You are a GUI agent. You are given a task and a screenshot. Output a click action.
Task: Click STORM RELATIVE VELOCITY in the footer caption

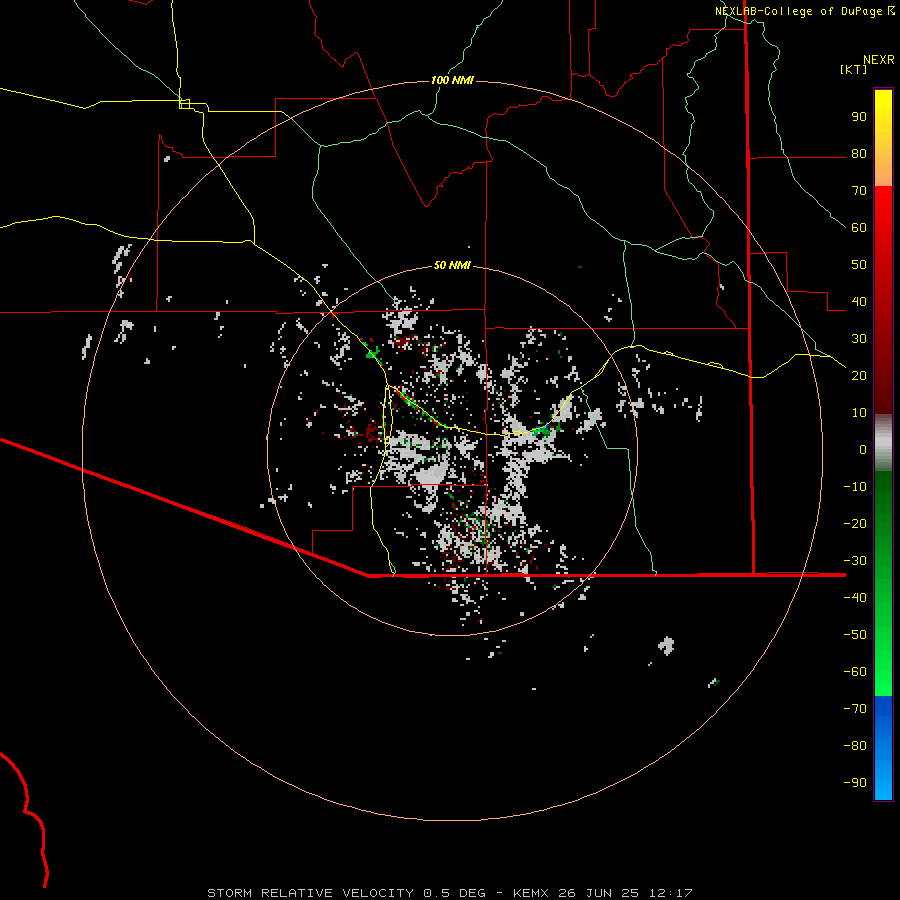[313, 893]
